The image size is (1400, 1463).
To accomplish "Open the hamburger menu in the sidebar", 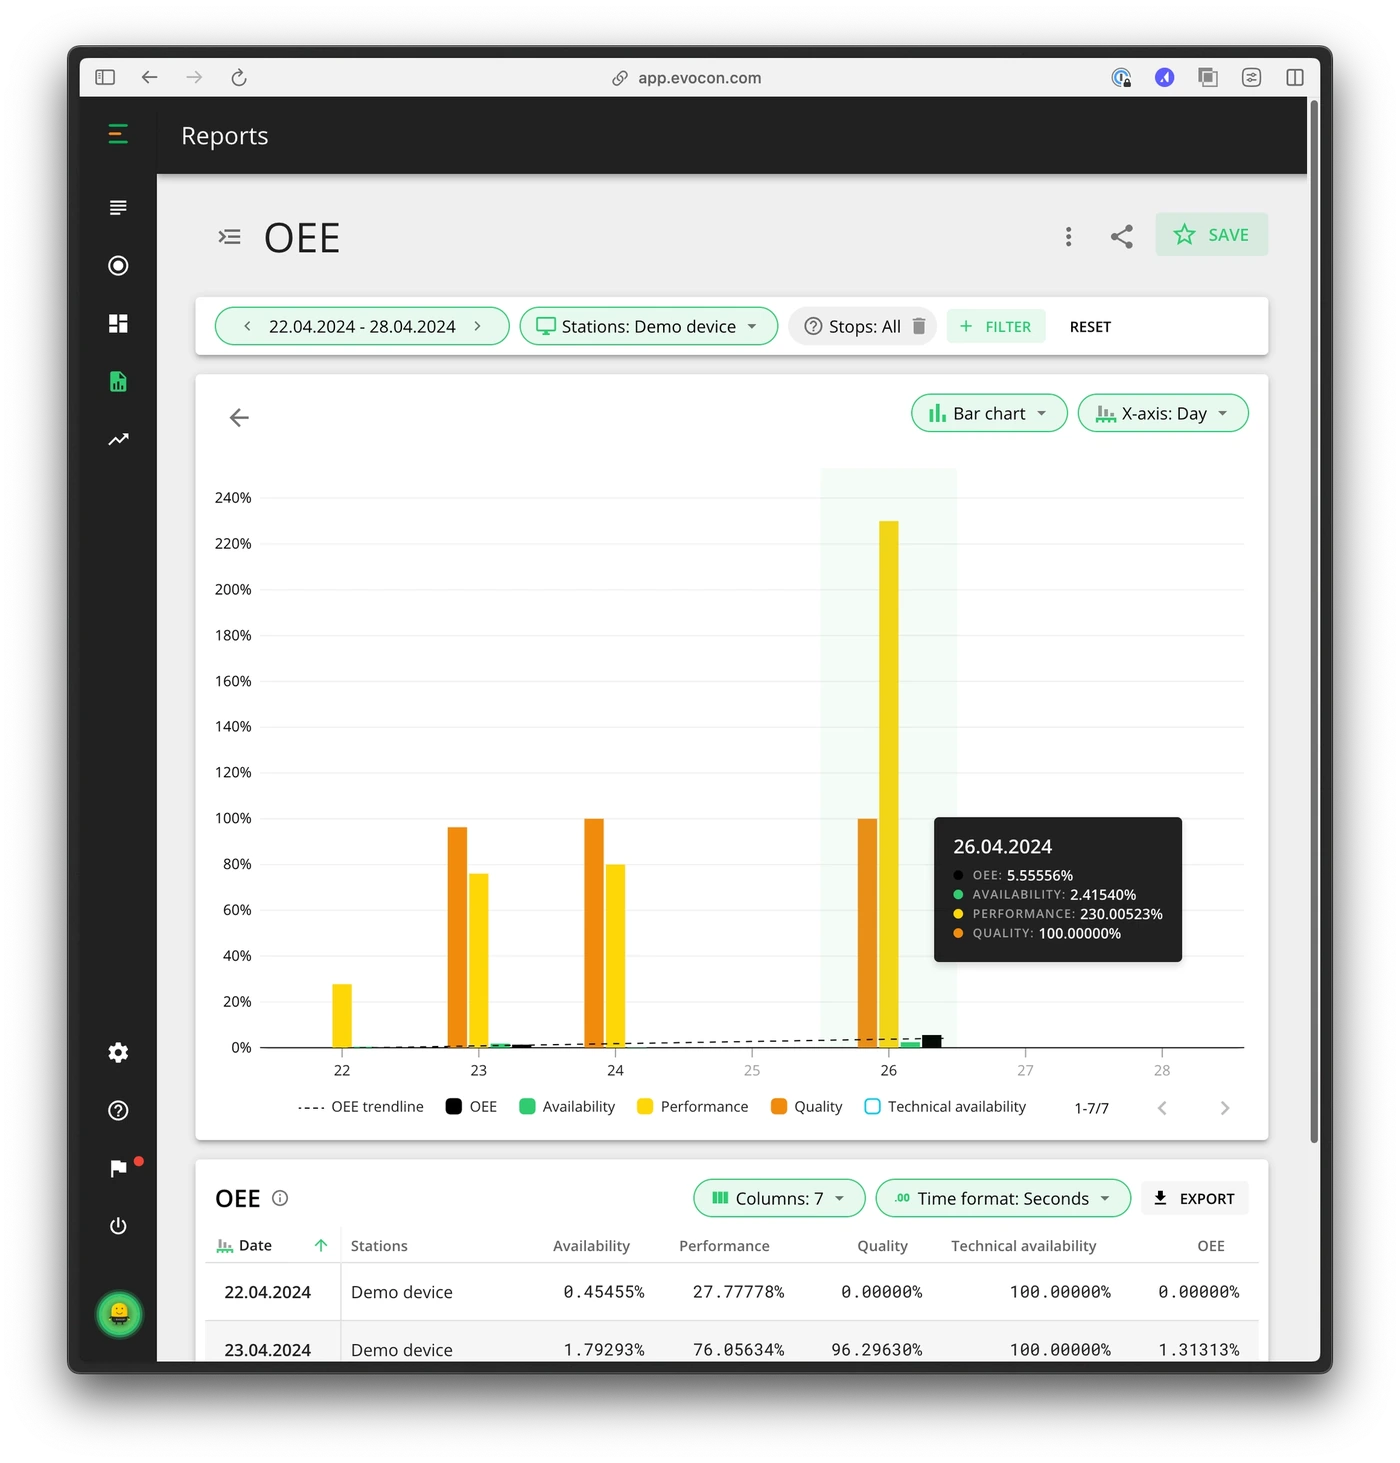I will point(118,134).
